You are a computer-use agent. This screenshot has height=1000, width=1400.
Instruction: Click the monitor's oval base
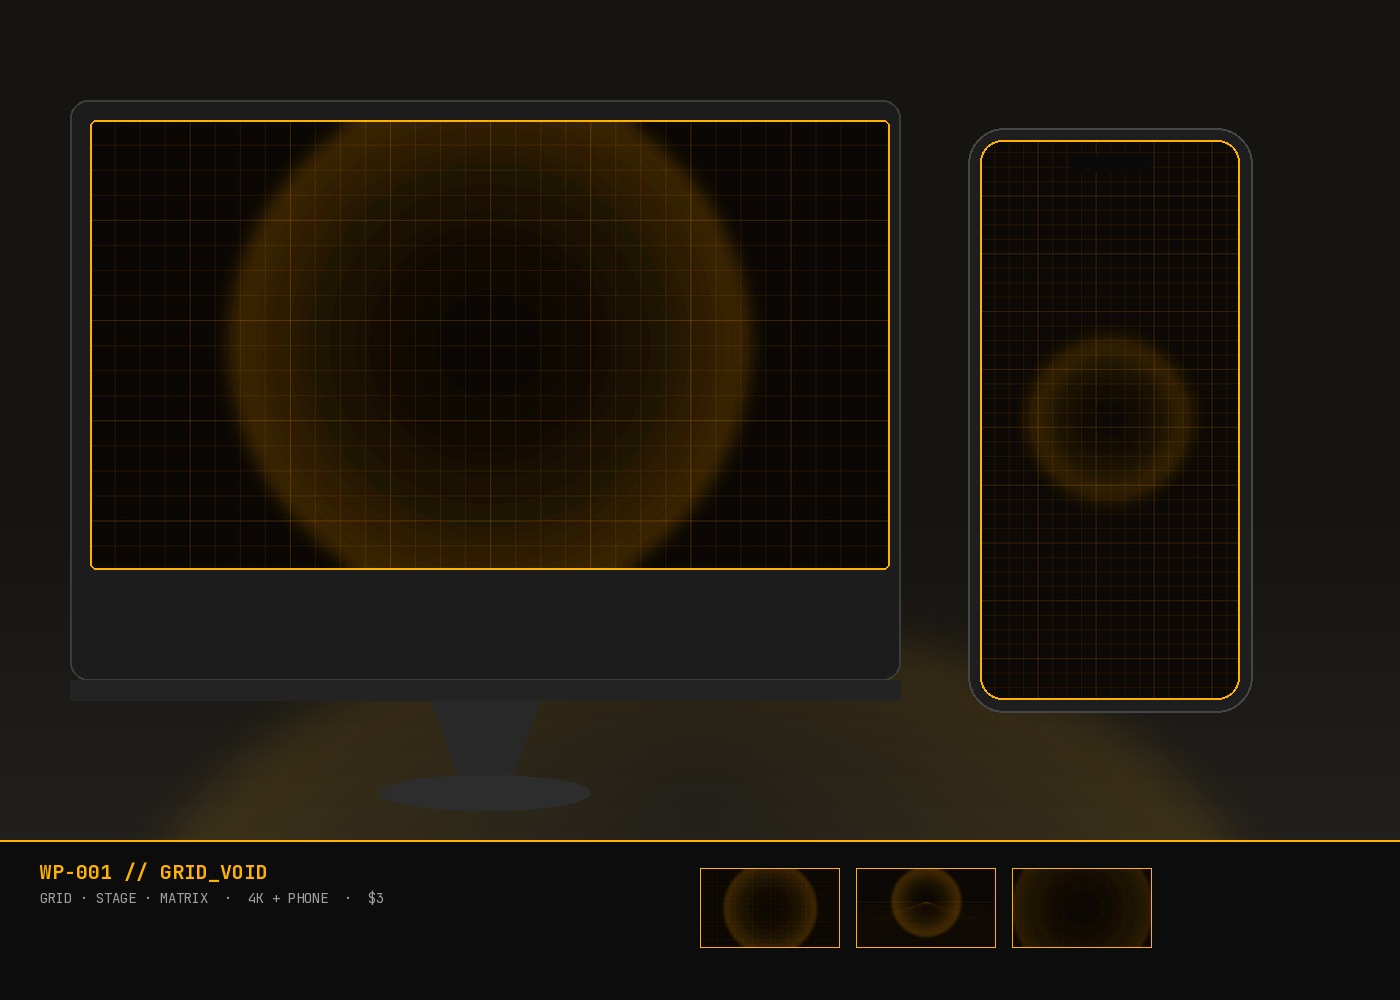(x=485, y=793)
